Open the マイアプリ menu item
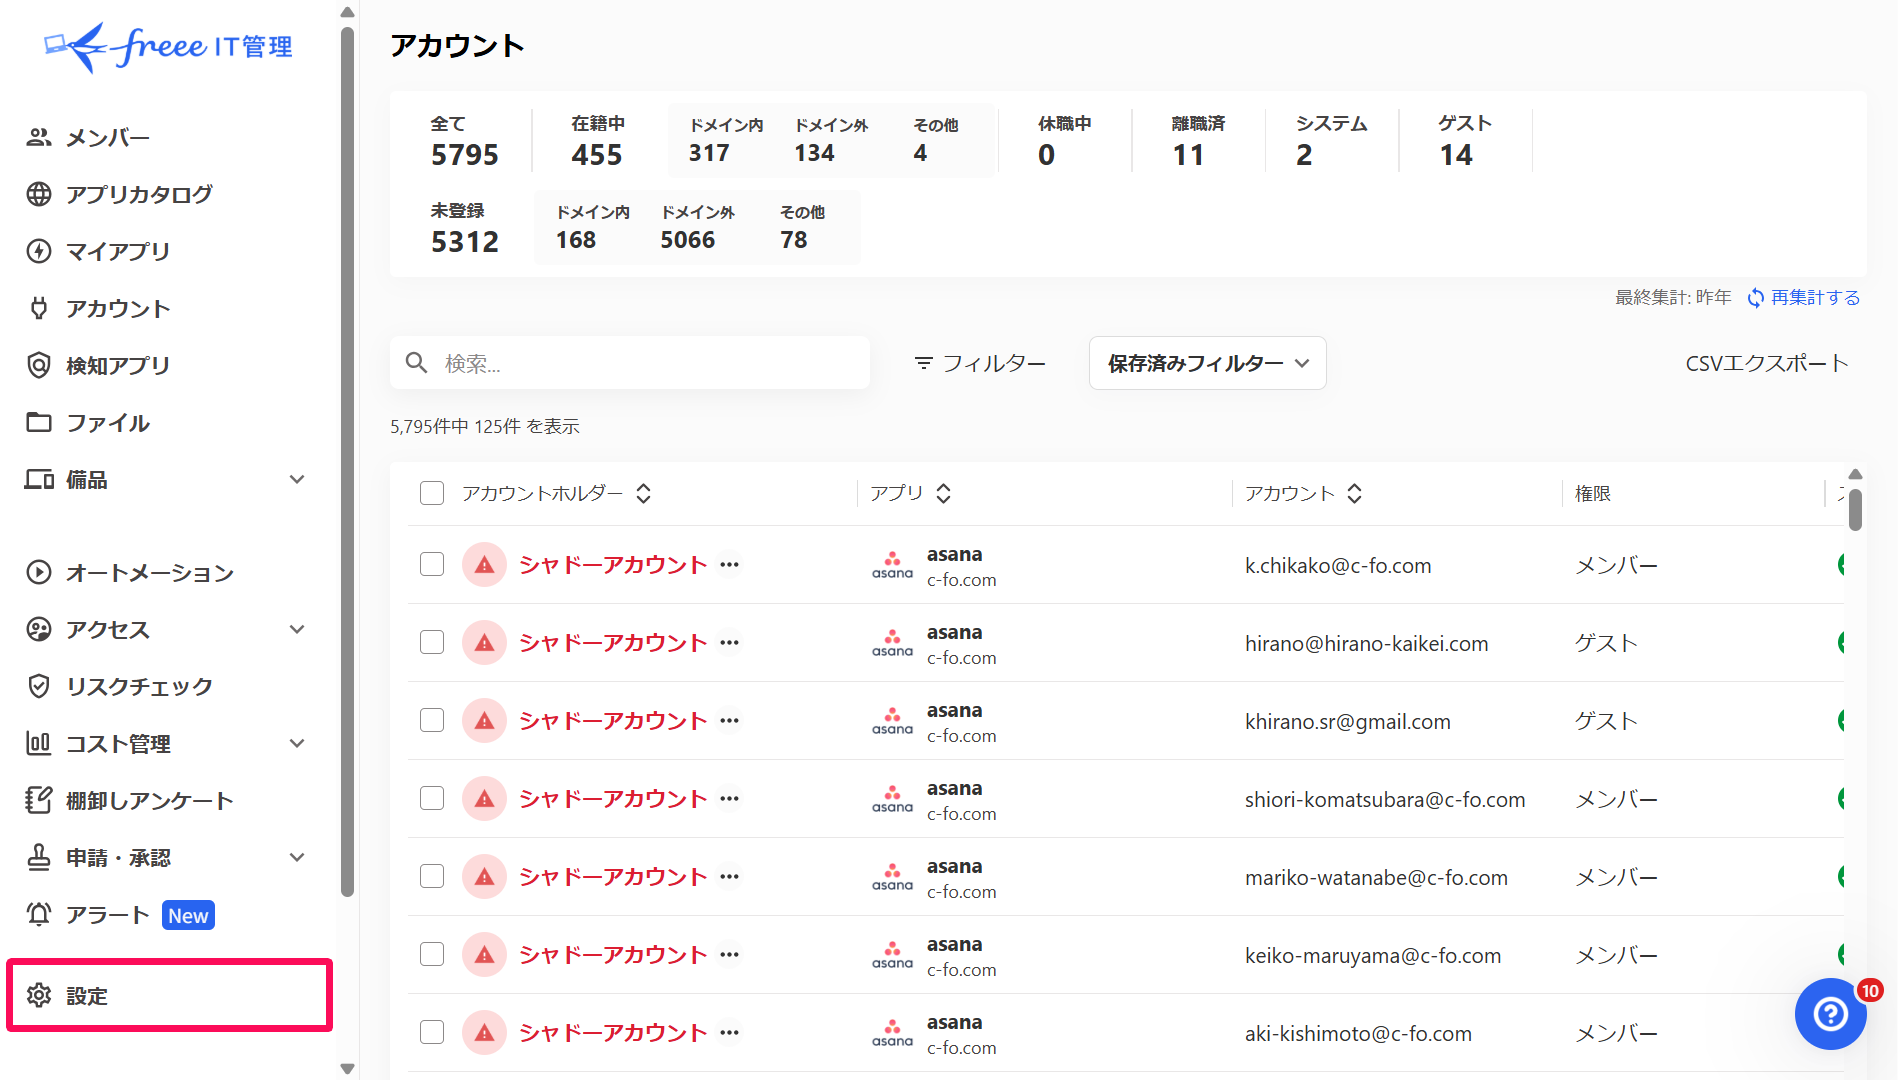 click(x=118, y=251)
